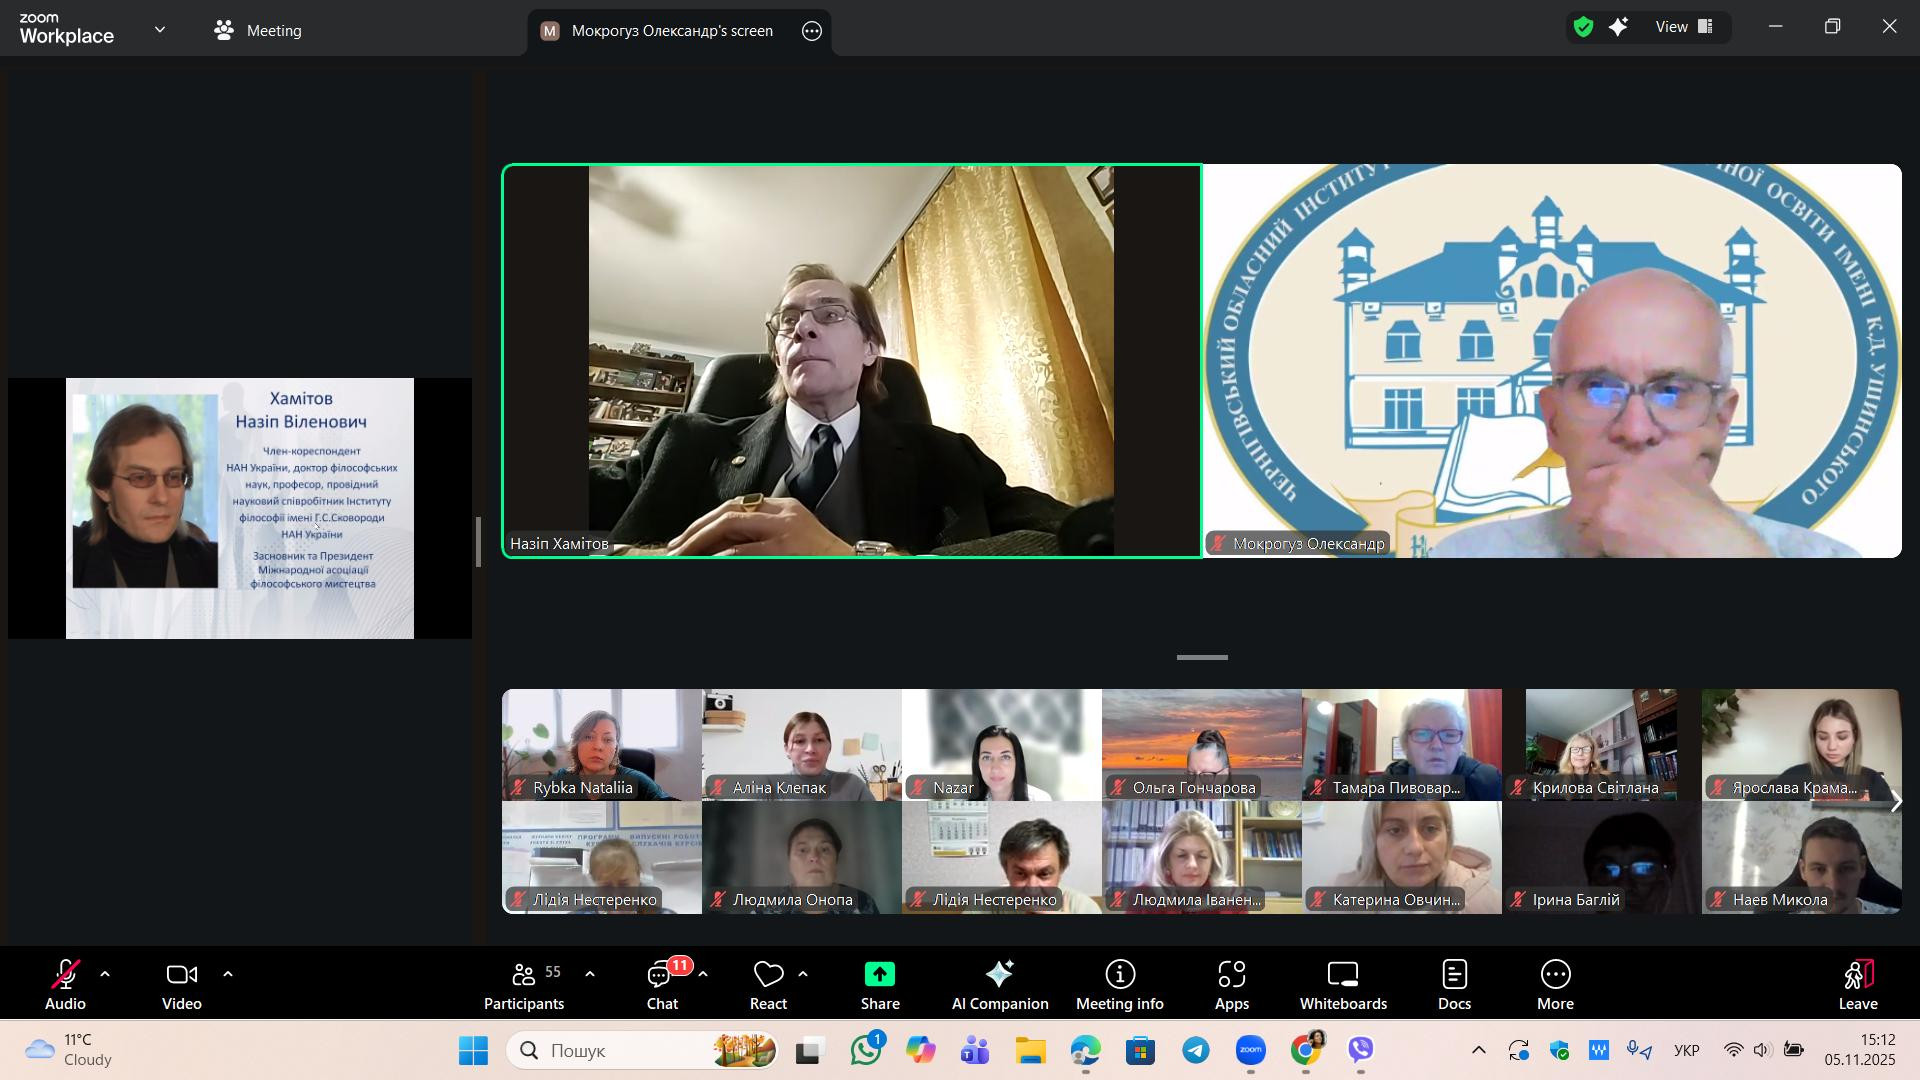Open the AI Companion panel
Screen dimensions: 1920x1080
(999, 985)
